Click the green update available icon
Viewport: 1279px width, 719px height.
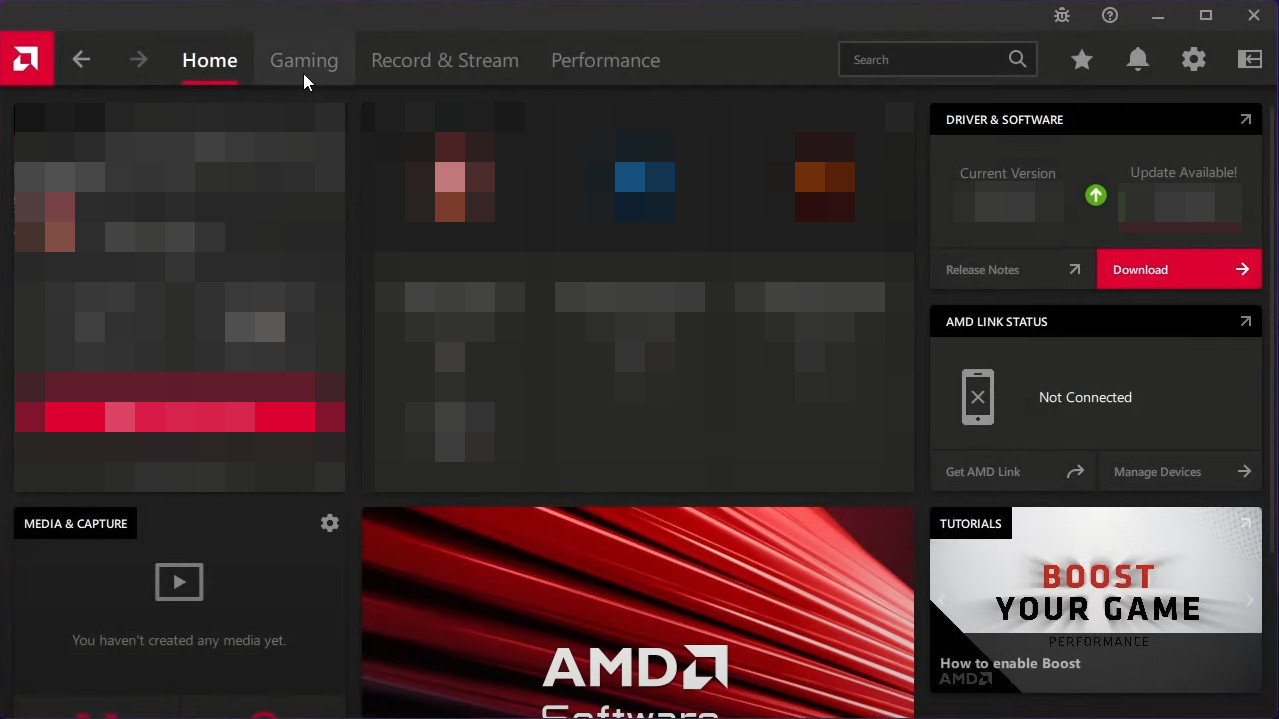coord(1096,195)
